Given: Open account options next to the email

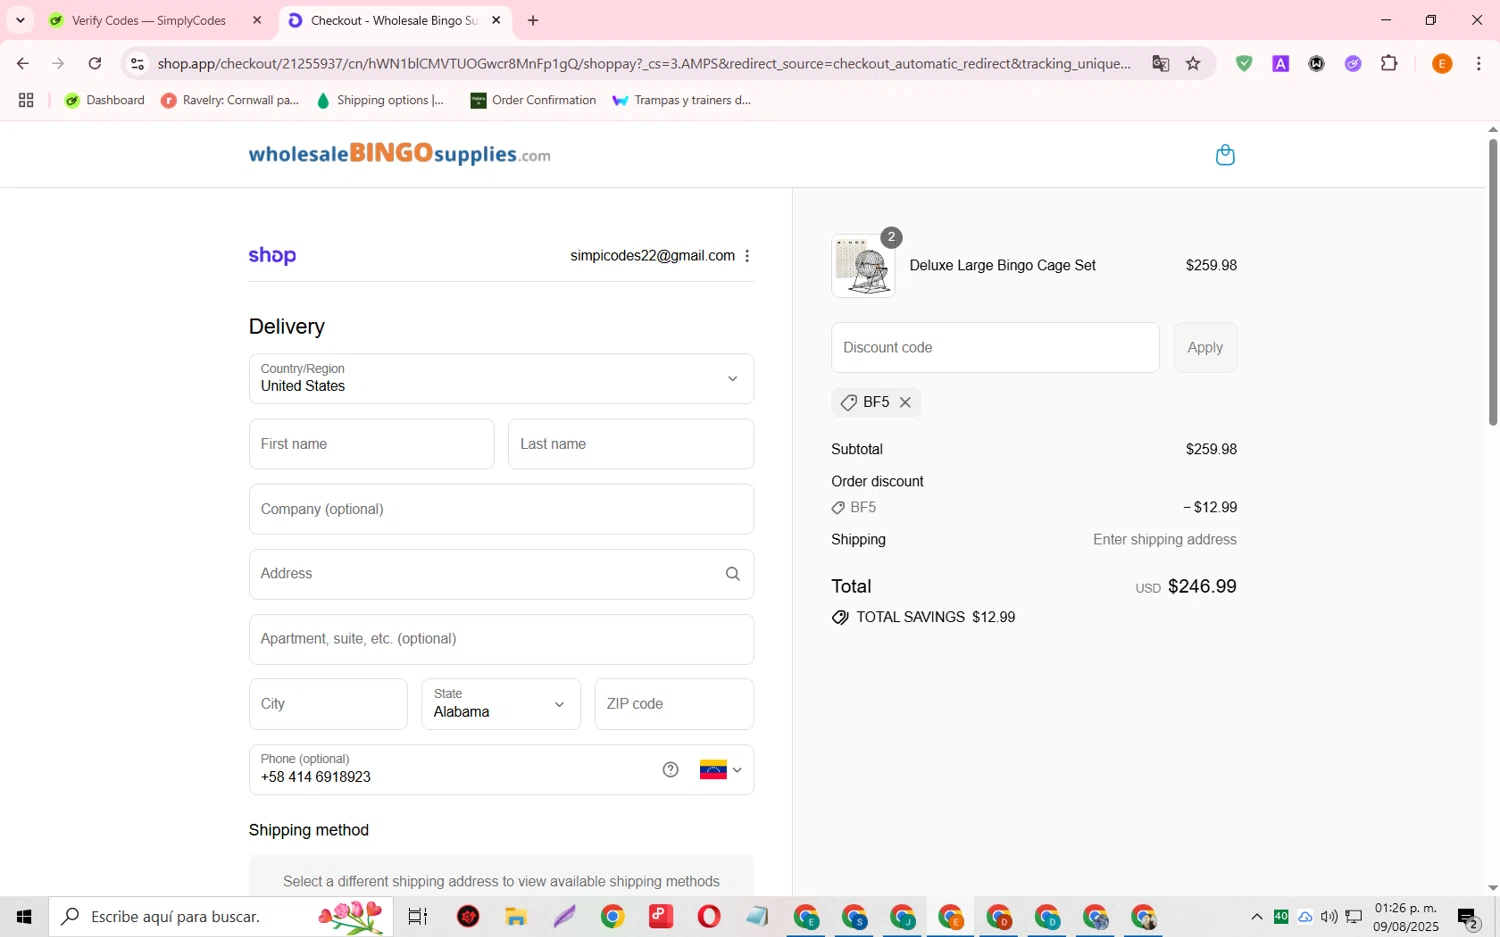Looking at the screenshot, I should click(747, 256).
